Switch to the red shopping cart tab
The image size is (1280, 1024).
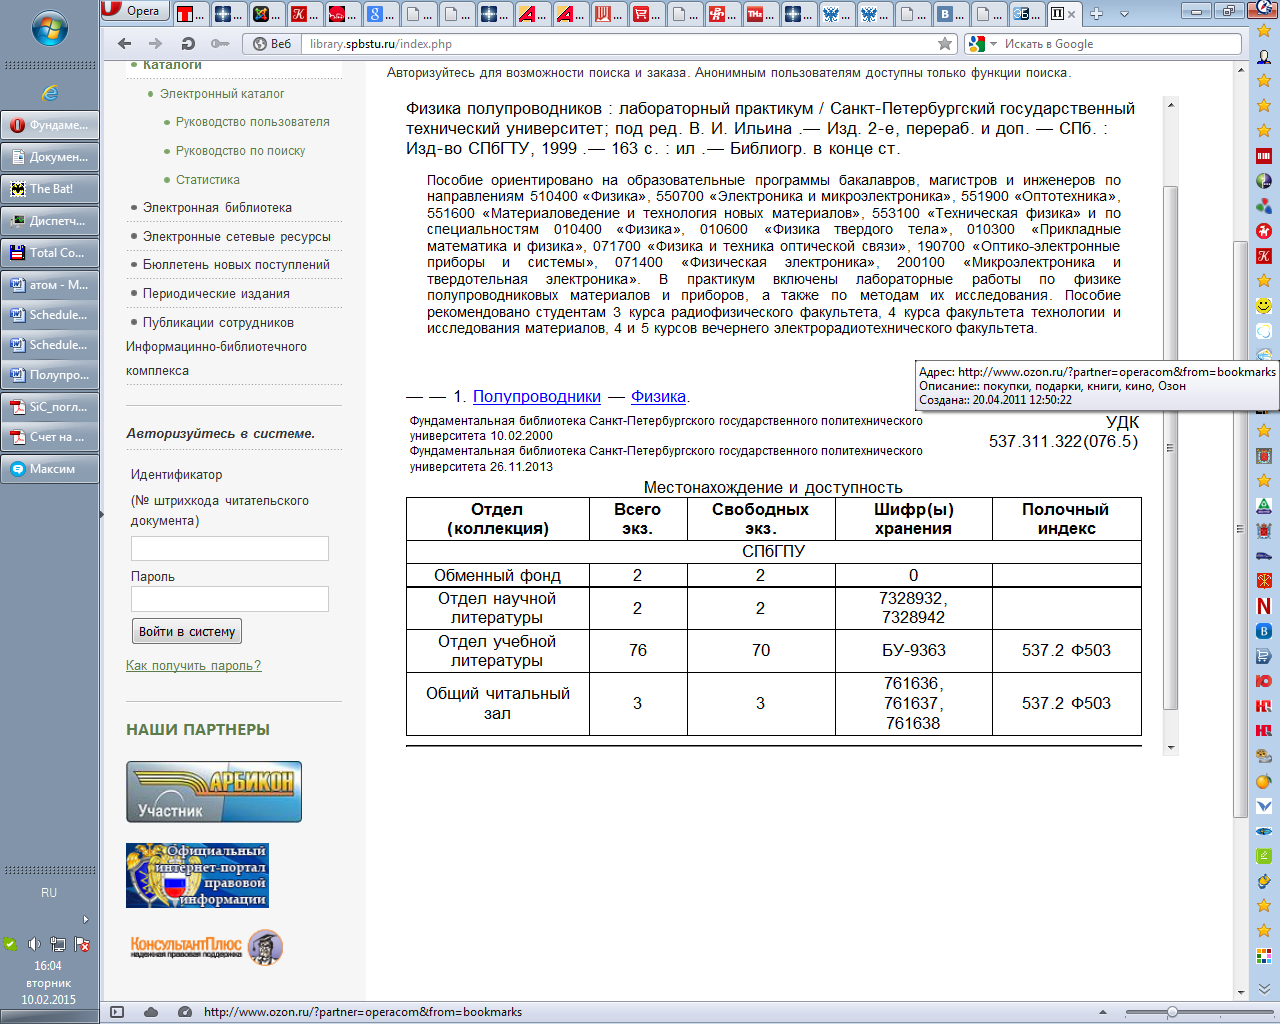(x=646, y=14)
